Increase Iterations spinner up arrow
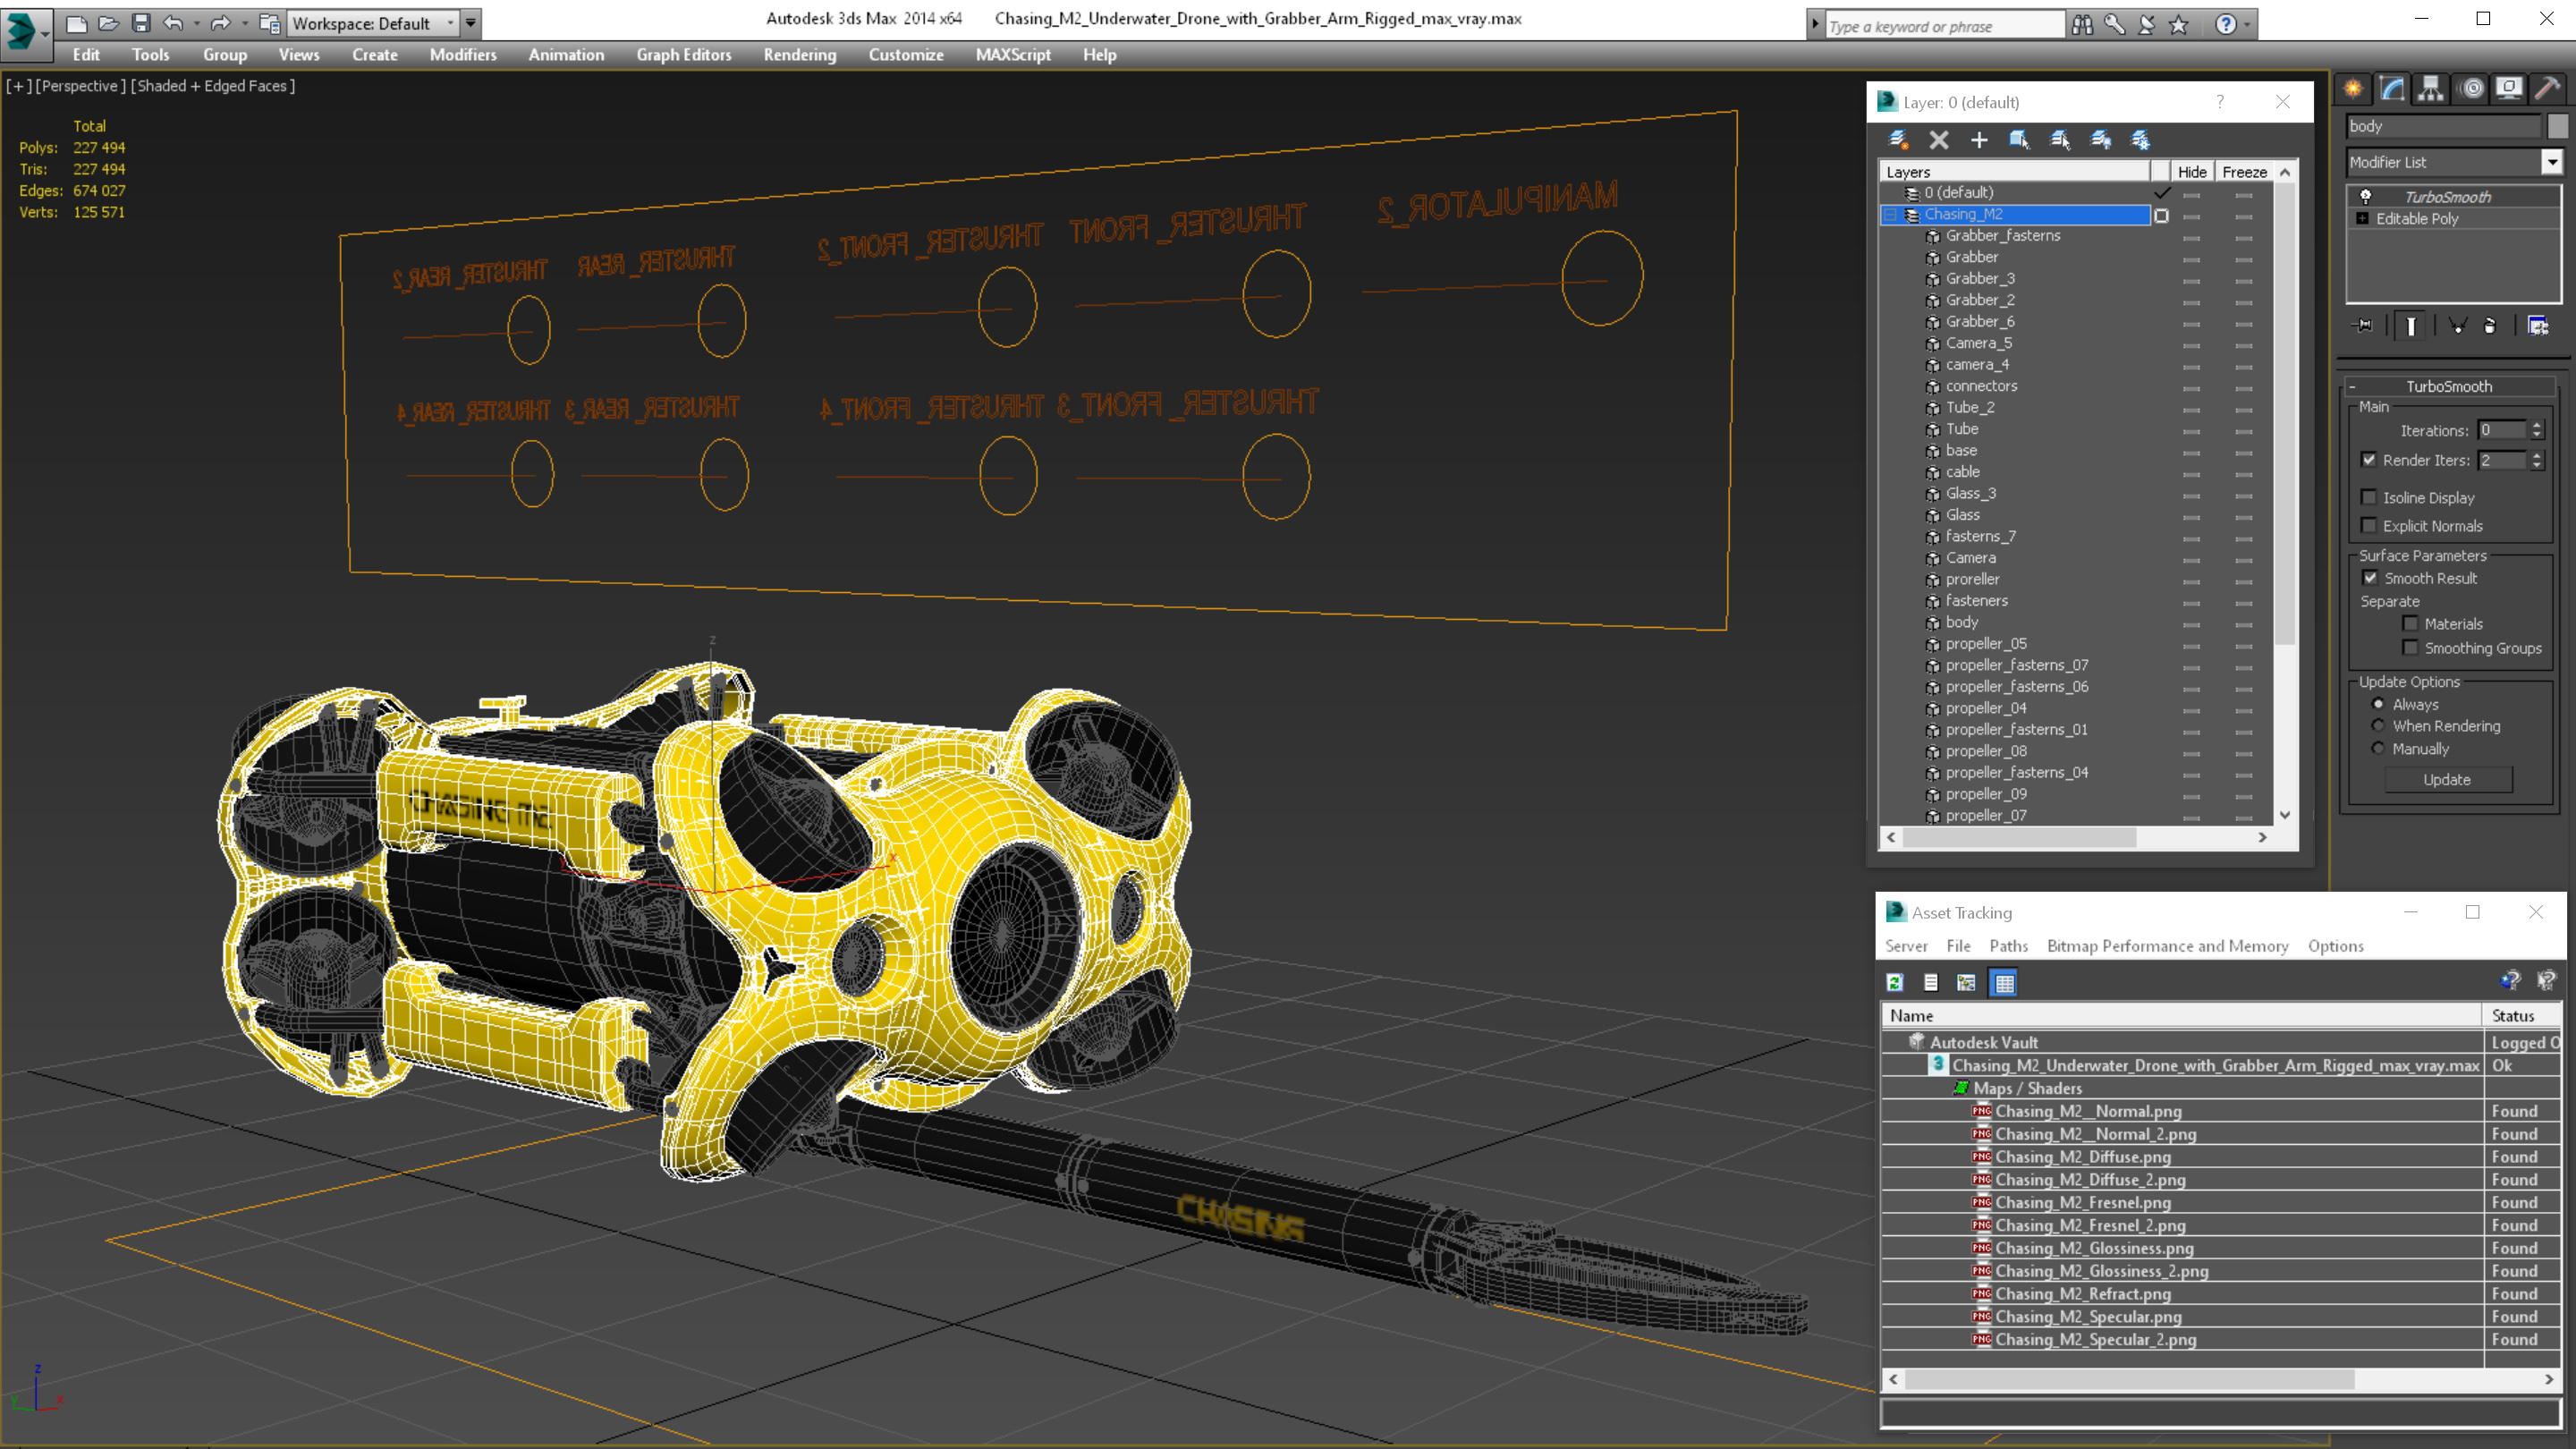The height and width of the screenshot is (1449, 2576). (2536, 426)
